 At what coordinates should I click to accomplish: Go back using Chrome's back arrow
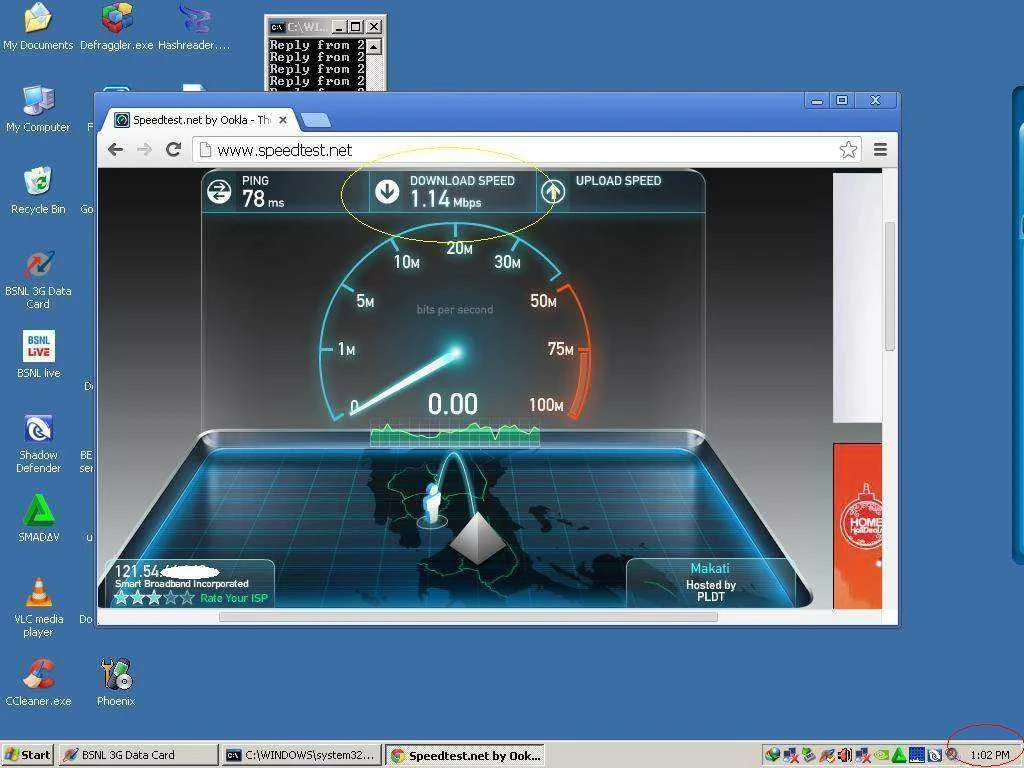click(x=116, y=150)
